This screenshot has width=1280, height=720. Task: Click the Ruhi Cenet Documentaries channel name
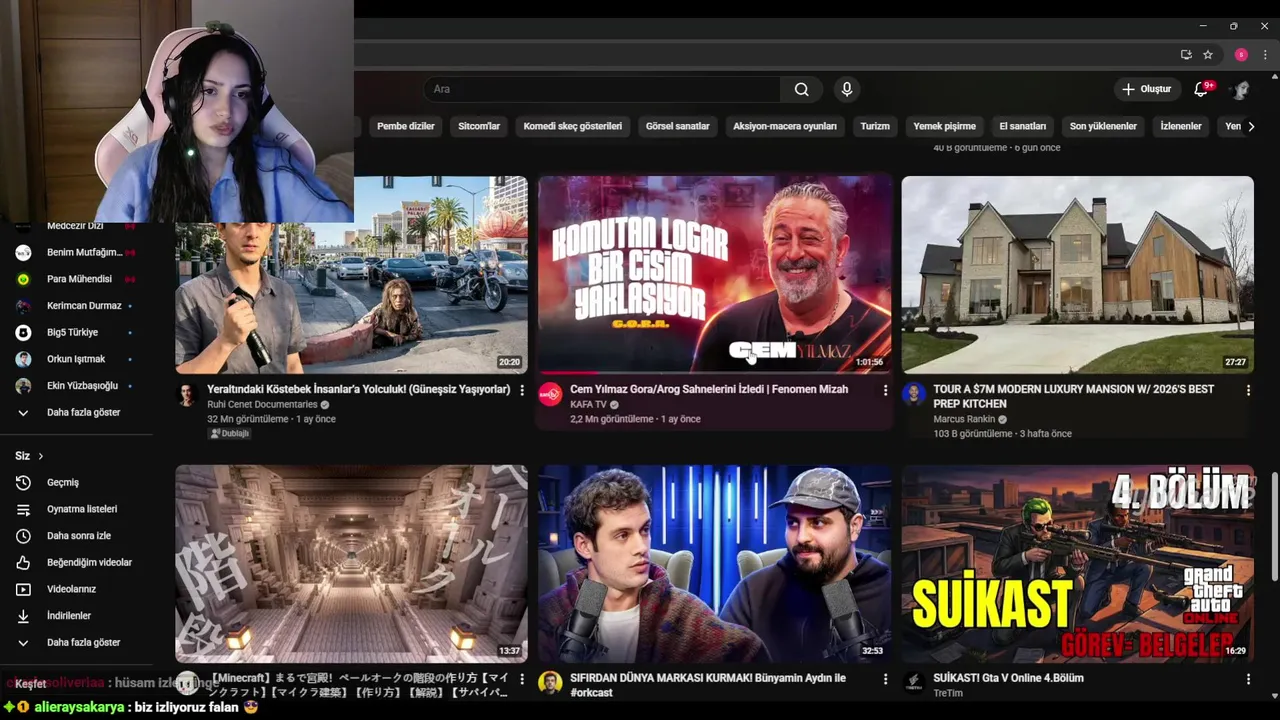[x=262, y=405]
